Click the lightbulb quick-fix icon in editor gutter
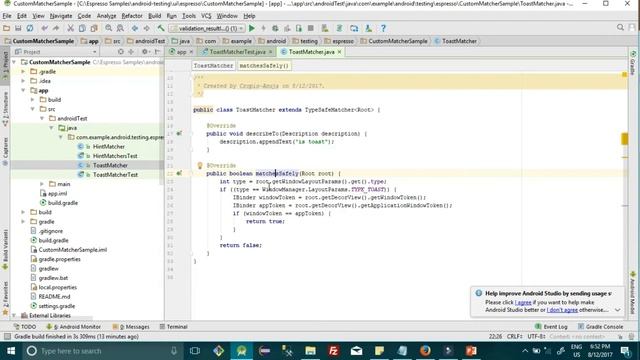Viewport: 640px width, 360px height. coord(200,165)
